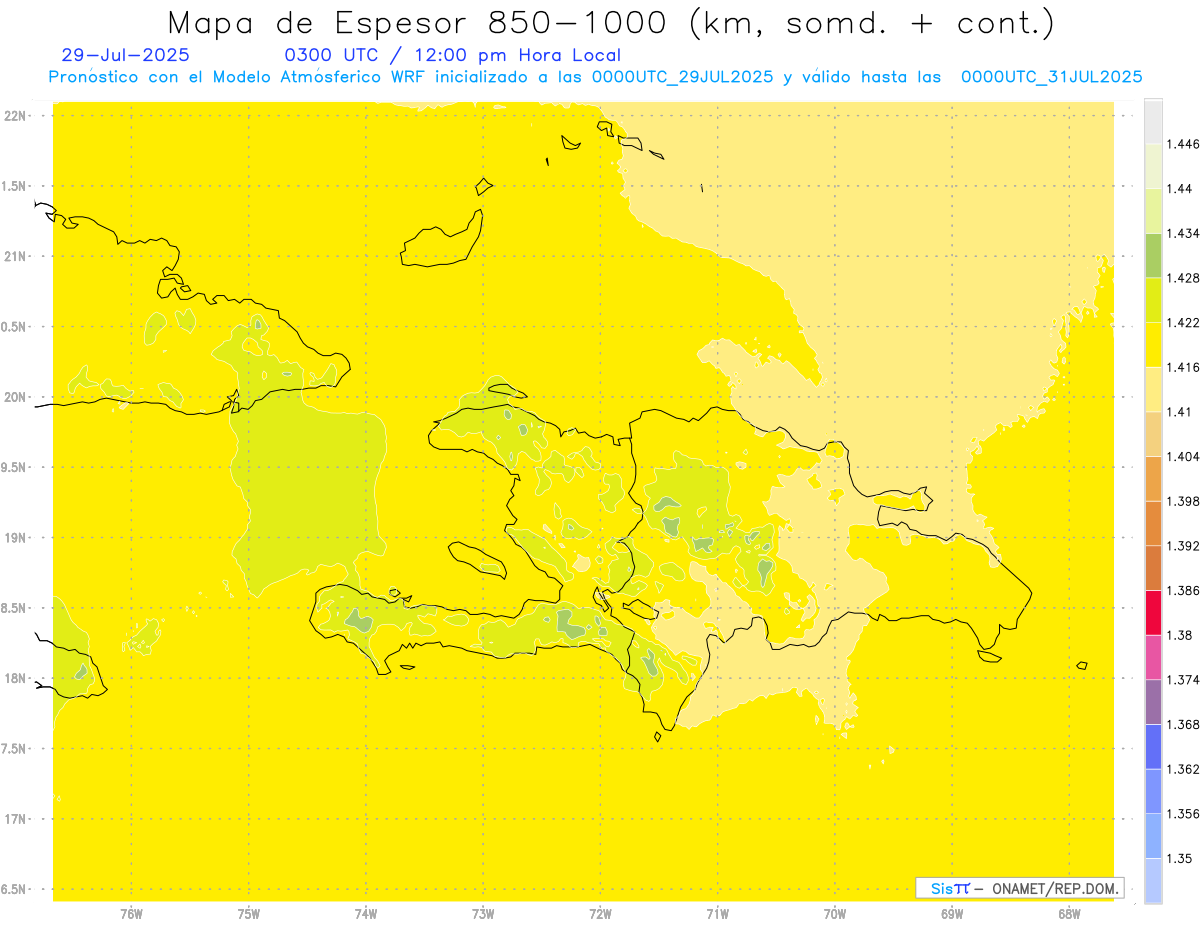This screenshot has height=927, width=1200.
Task: Select the '70W' longitude axis label
Action: (x=835, y=913)
